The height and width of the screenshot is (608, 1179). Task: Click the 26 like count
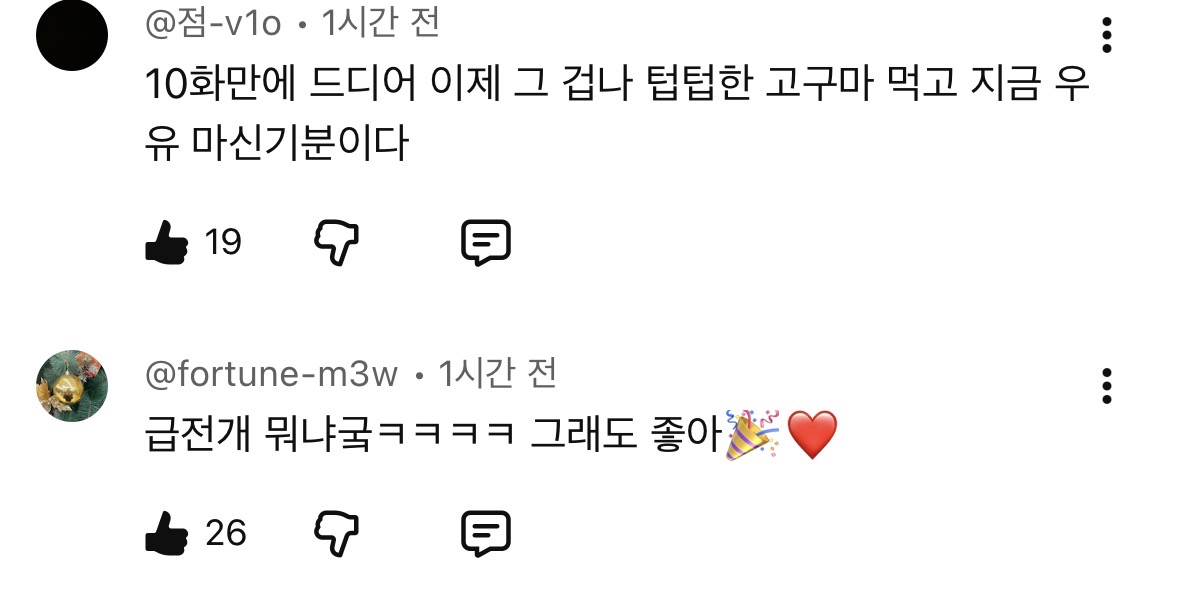click(x=226, y=534)
